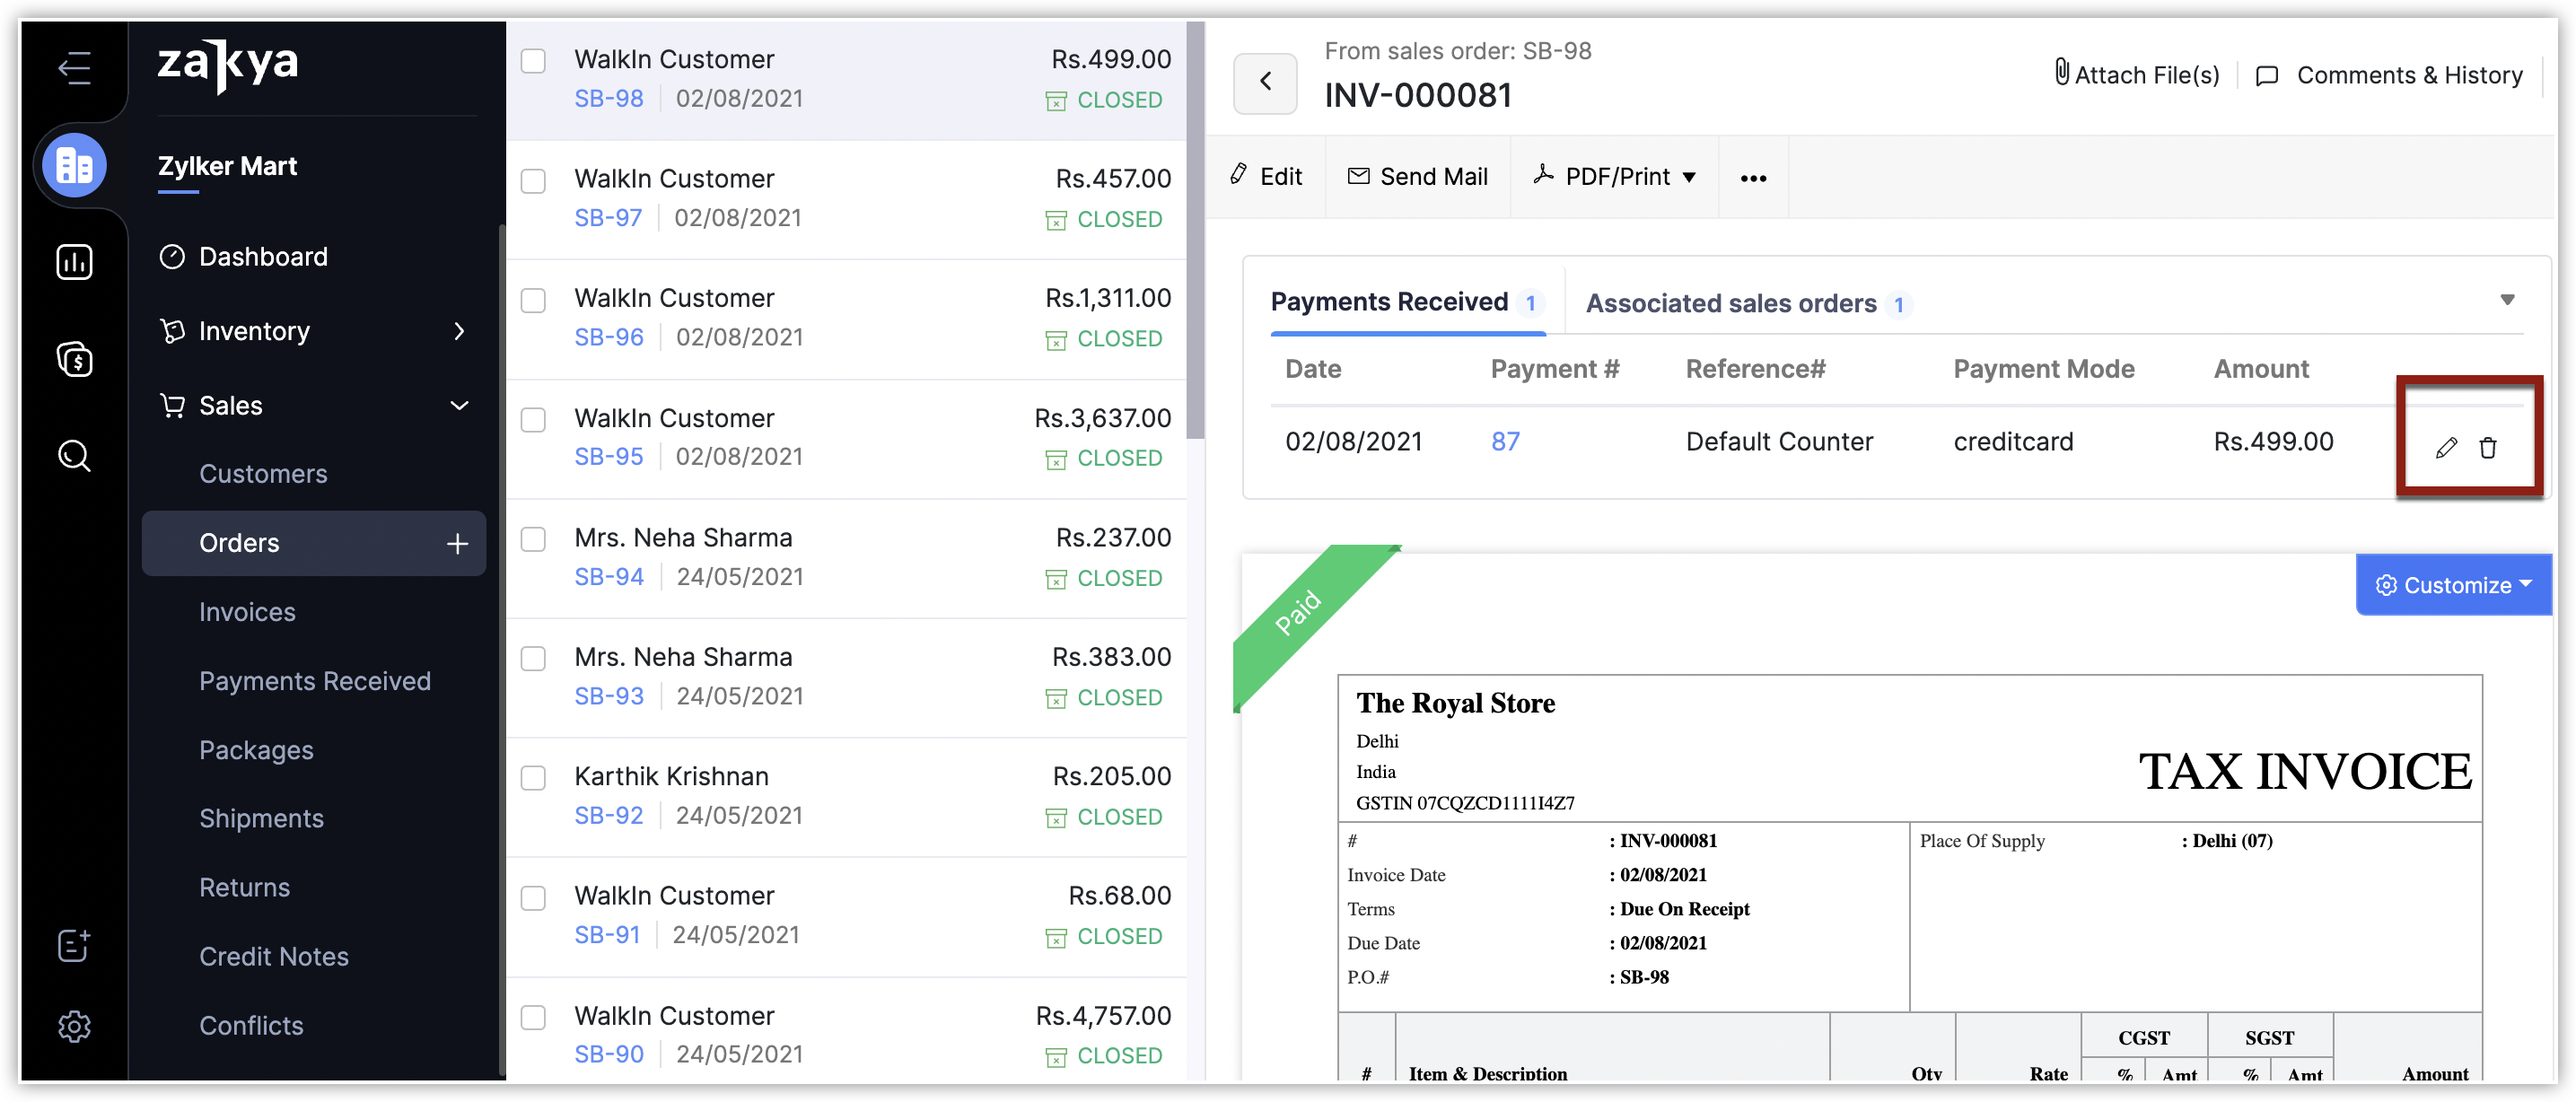Collapse the sidebar with the menu icon
2576x1102 pixels.
(x=74, y=68)
